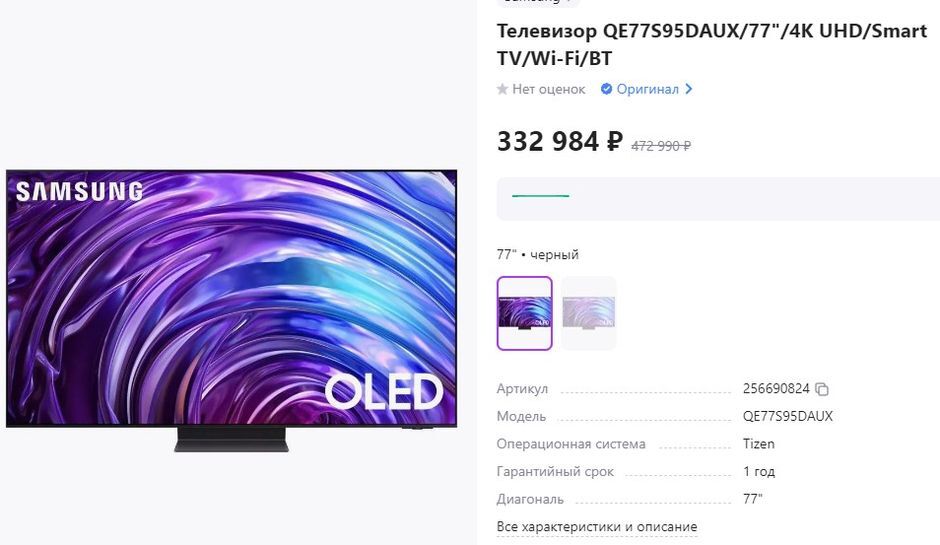
Task: Expand the chevron next to Оригинал
Action: 689,89
